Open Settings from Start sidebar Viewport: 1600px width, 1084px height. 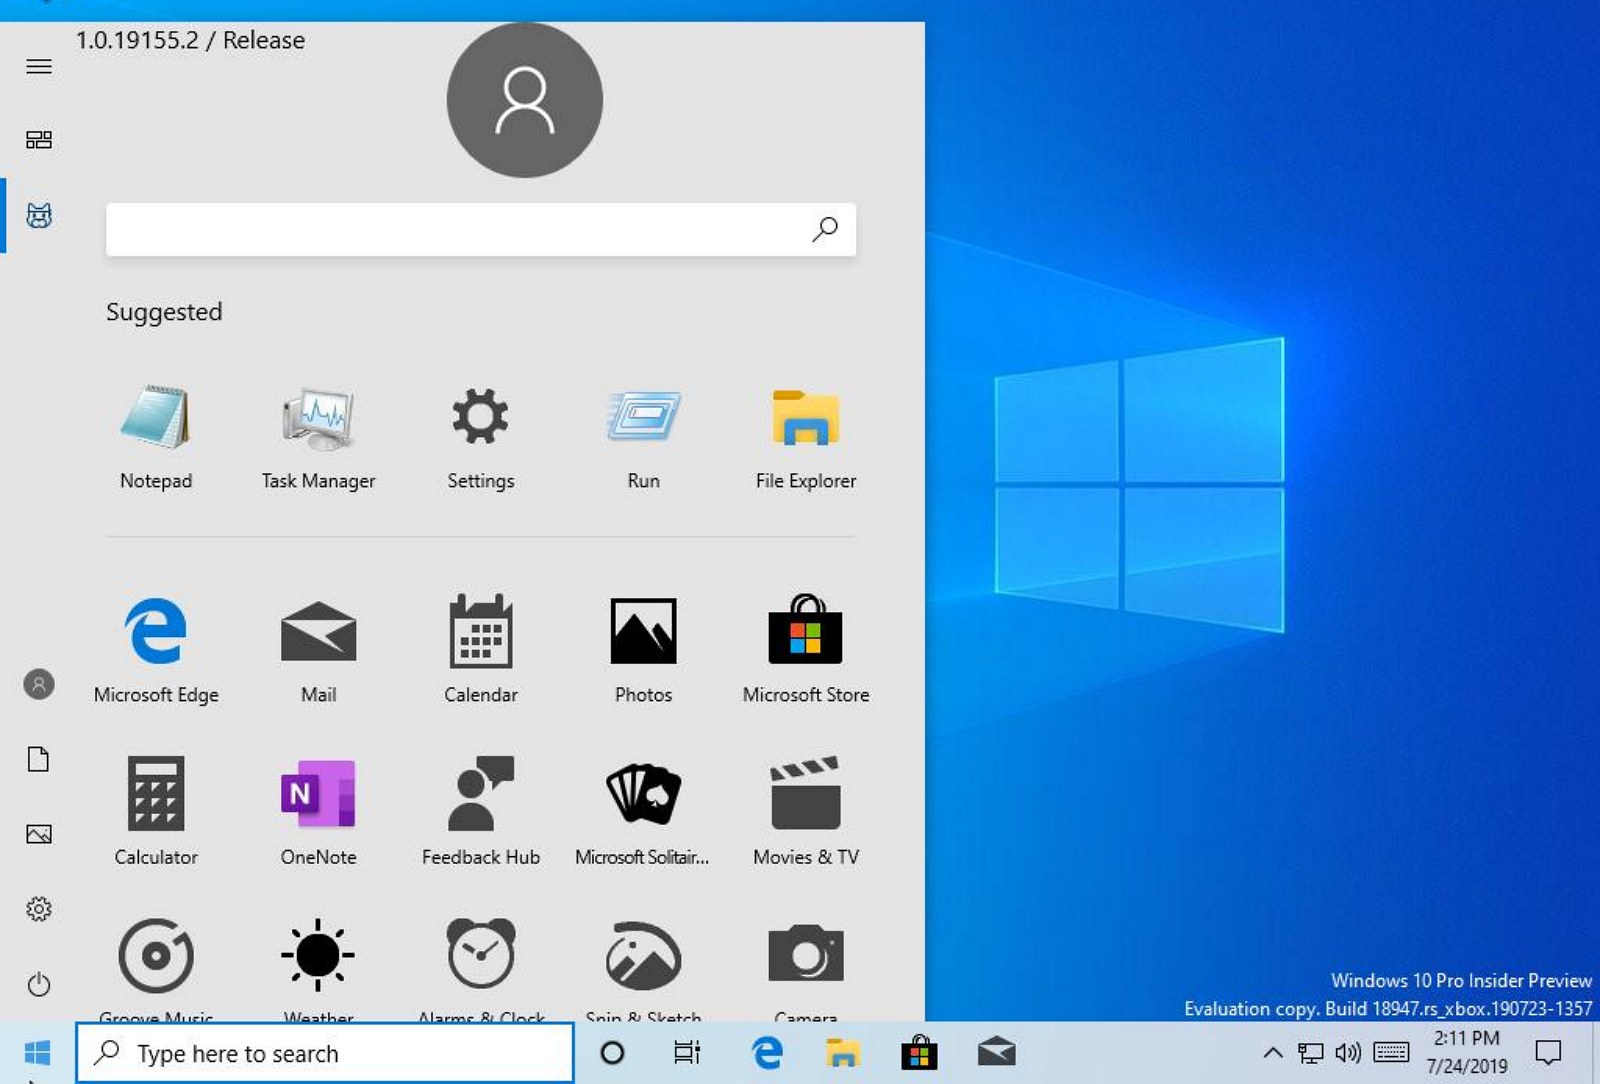[x=39, y=909]
